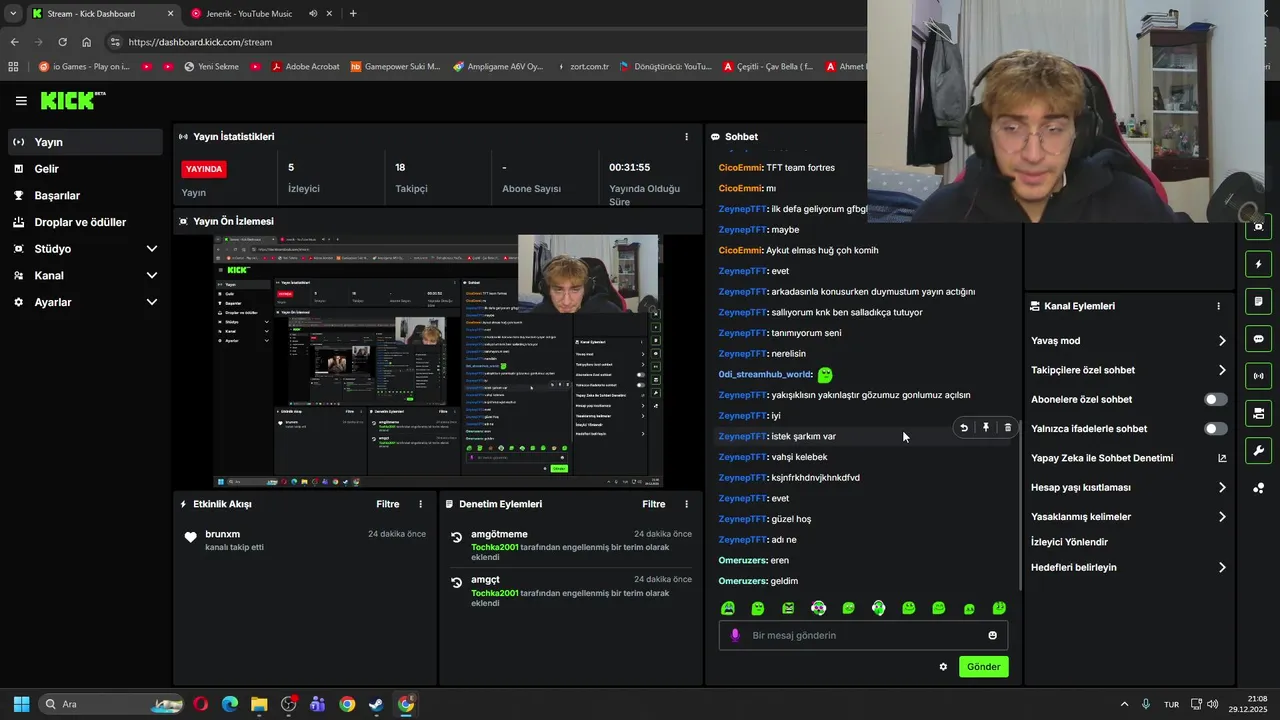Click the reply arrow on the 'istek şarkım var' message
Viewport: 1280px width, 720px height.
click(964, 428)
